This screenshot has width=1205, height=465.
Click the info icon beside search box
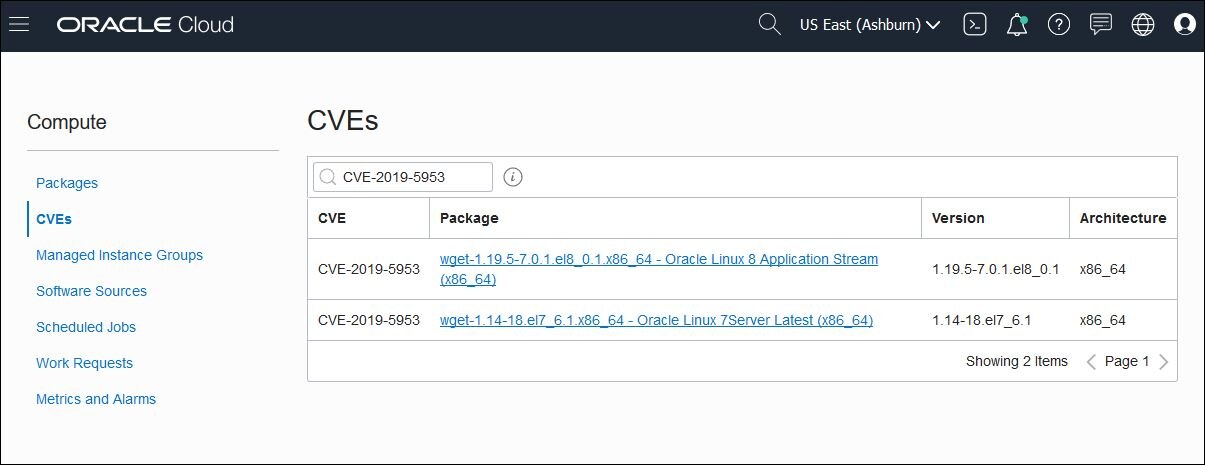(x=513, y=177)
